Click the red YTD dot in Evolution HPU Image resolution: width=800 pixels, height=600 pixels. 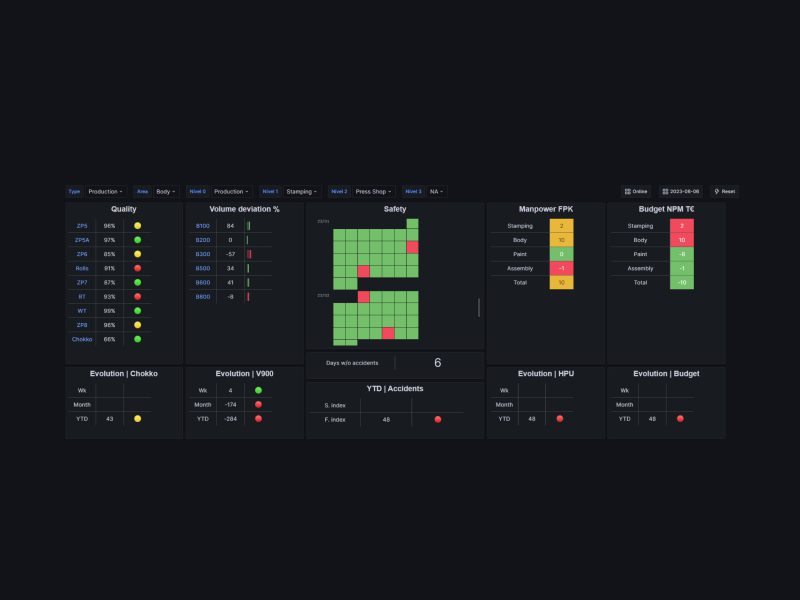pos(559,418)
